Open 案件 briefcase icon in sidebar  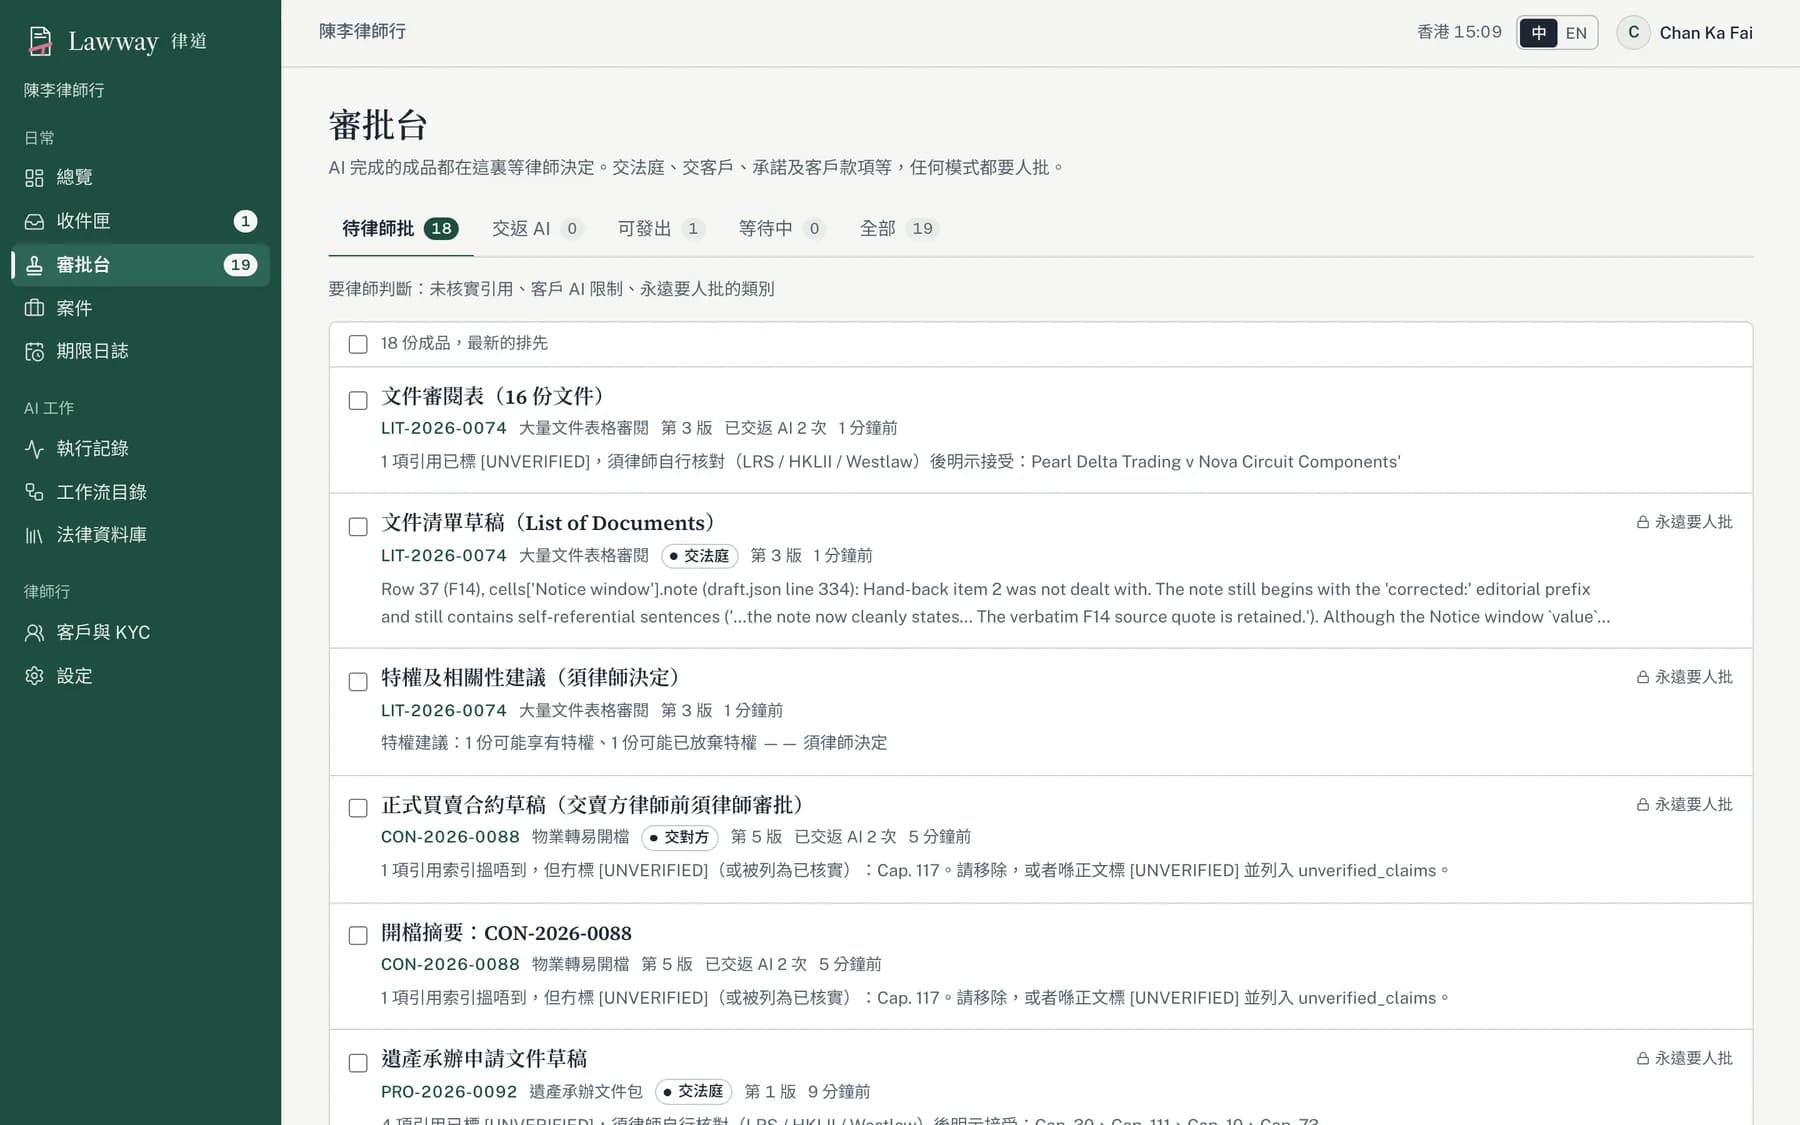pyautogui.click(x=34, y=308)
